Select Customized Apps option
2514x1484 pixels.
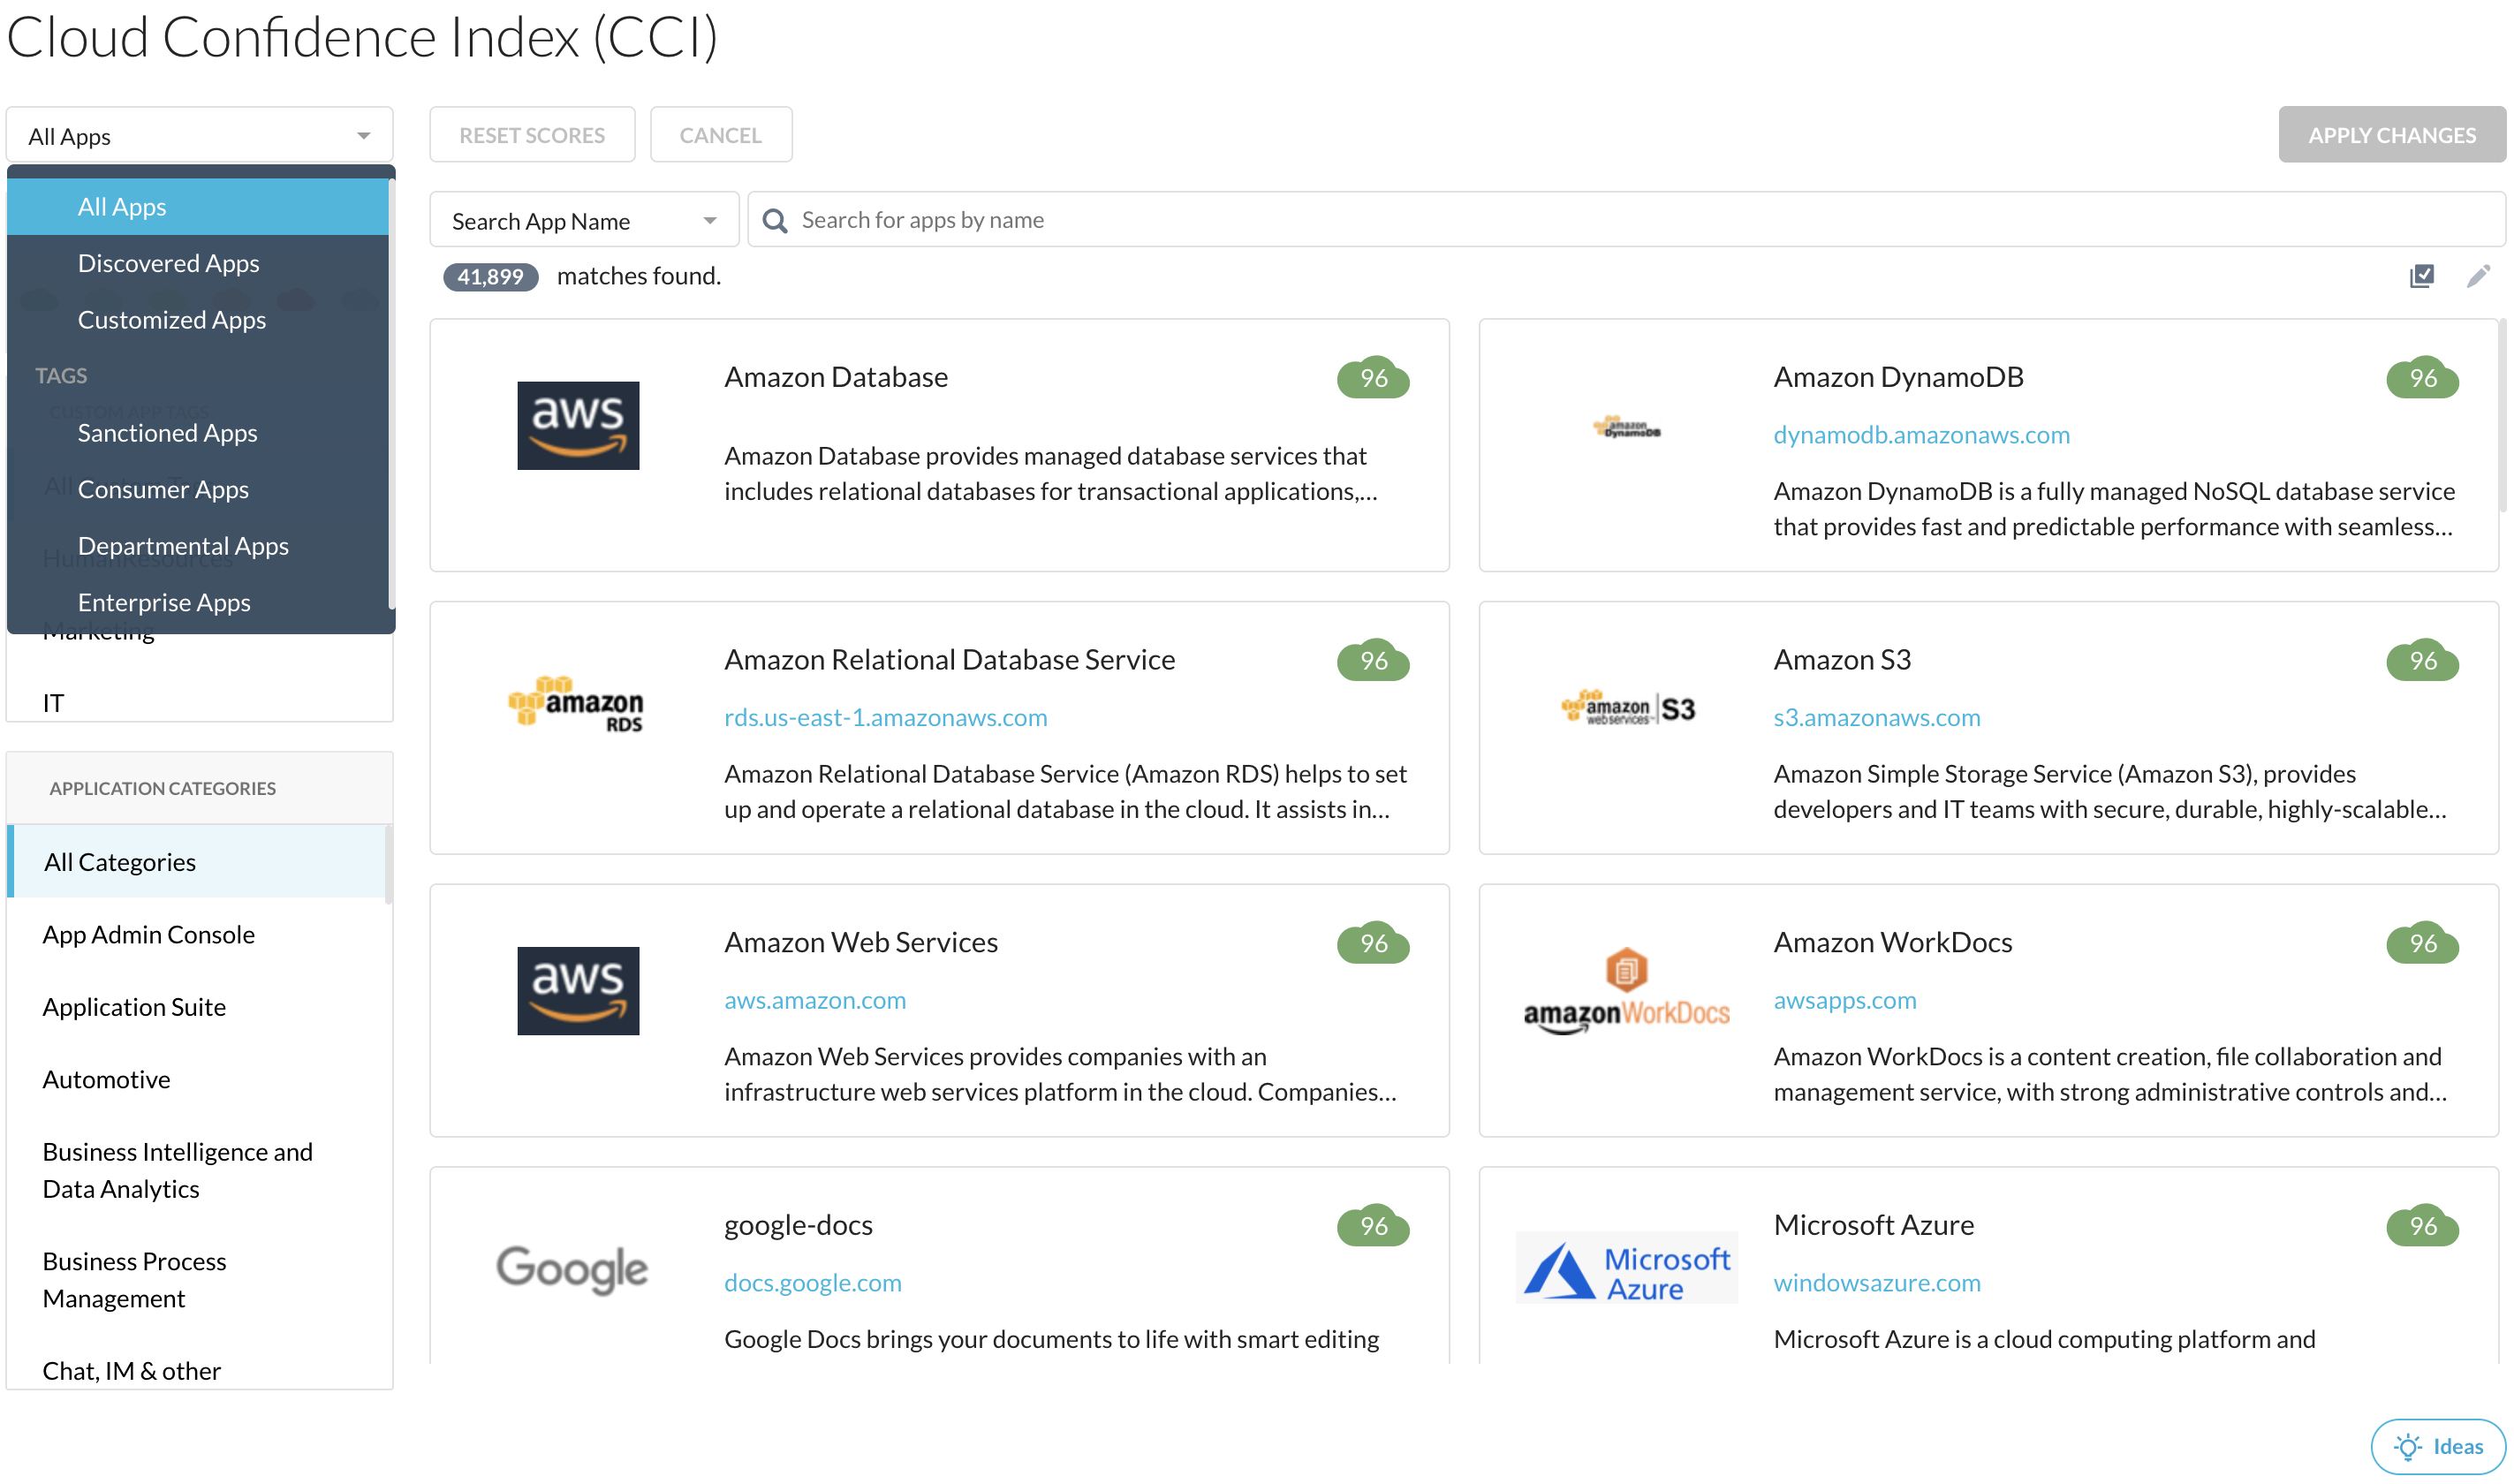[197, 320]
